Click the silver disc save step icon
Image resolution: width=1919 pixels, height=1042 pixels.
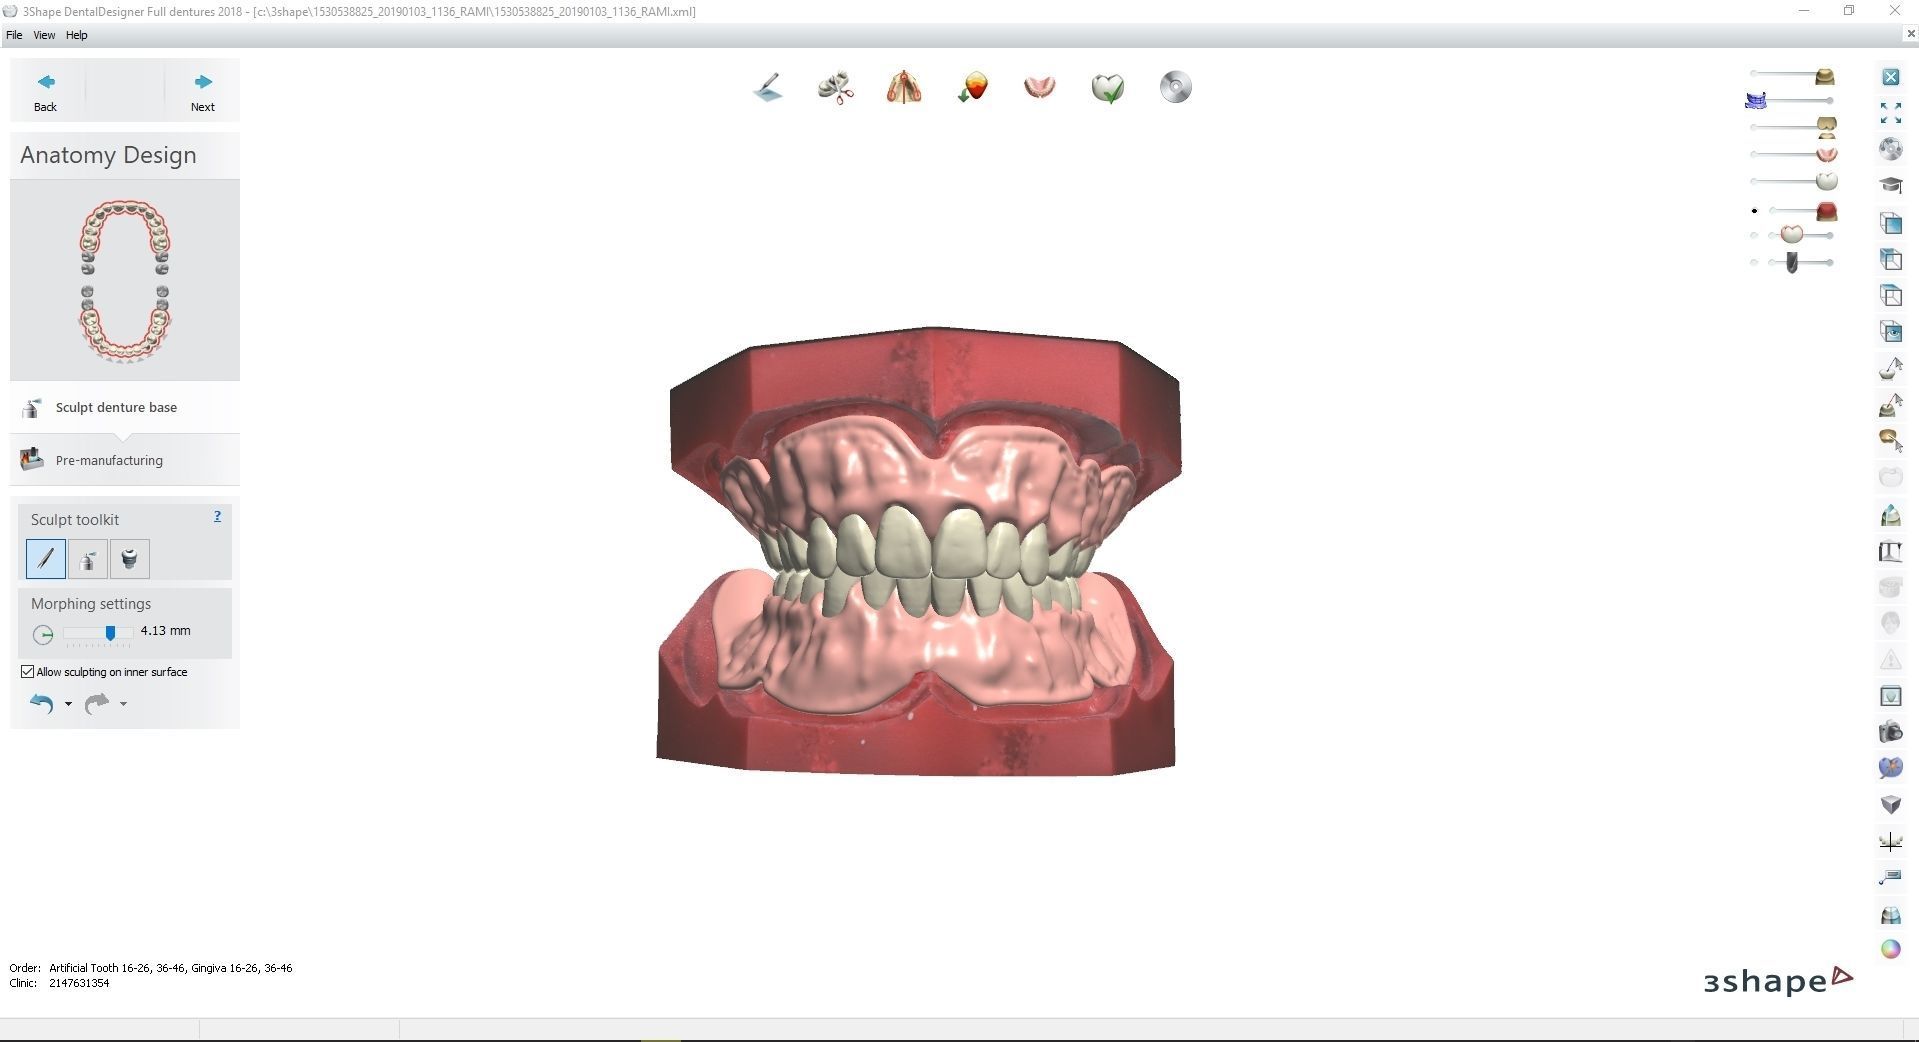point(1176,88)
